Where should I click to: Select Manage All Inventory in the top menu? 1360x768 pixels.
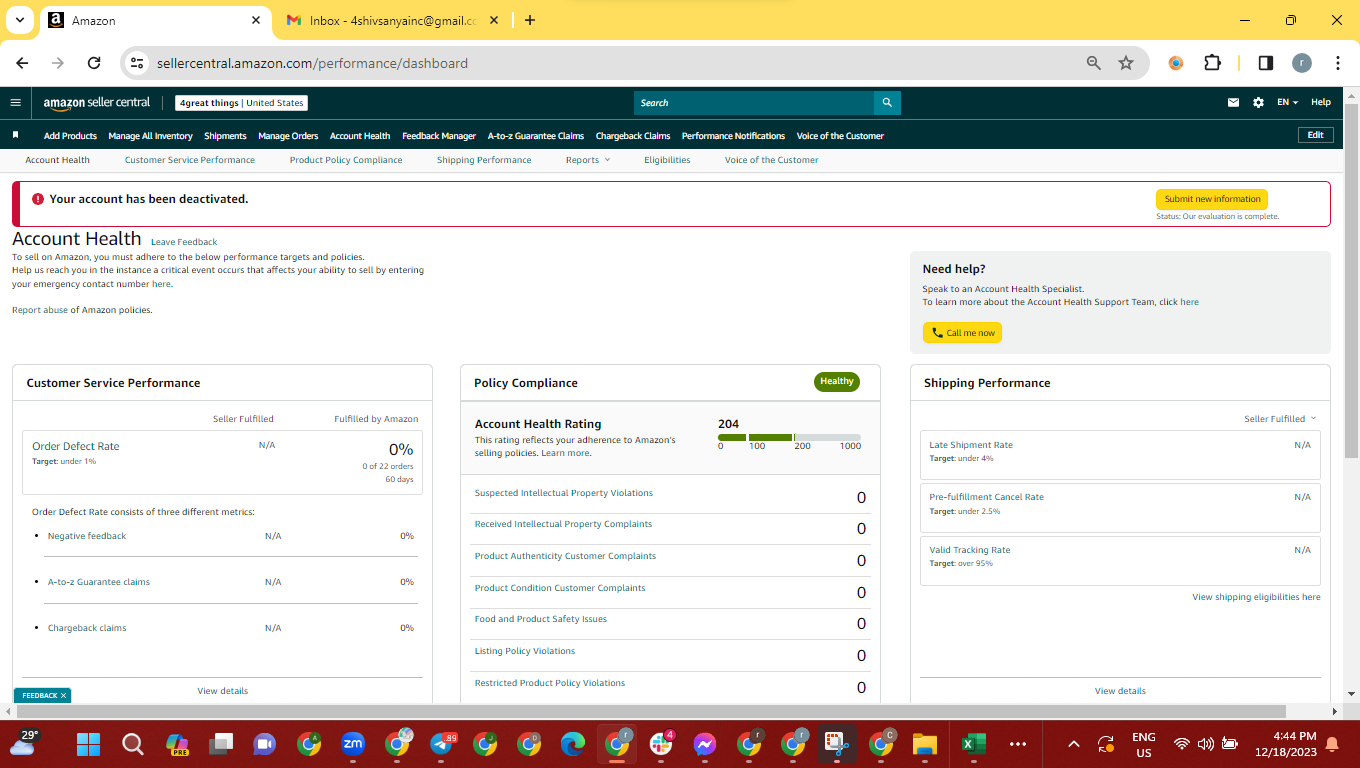[x=150, y=136]
